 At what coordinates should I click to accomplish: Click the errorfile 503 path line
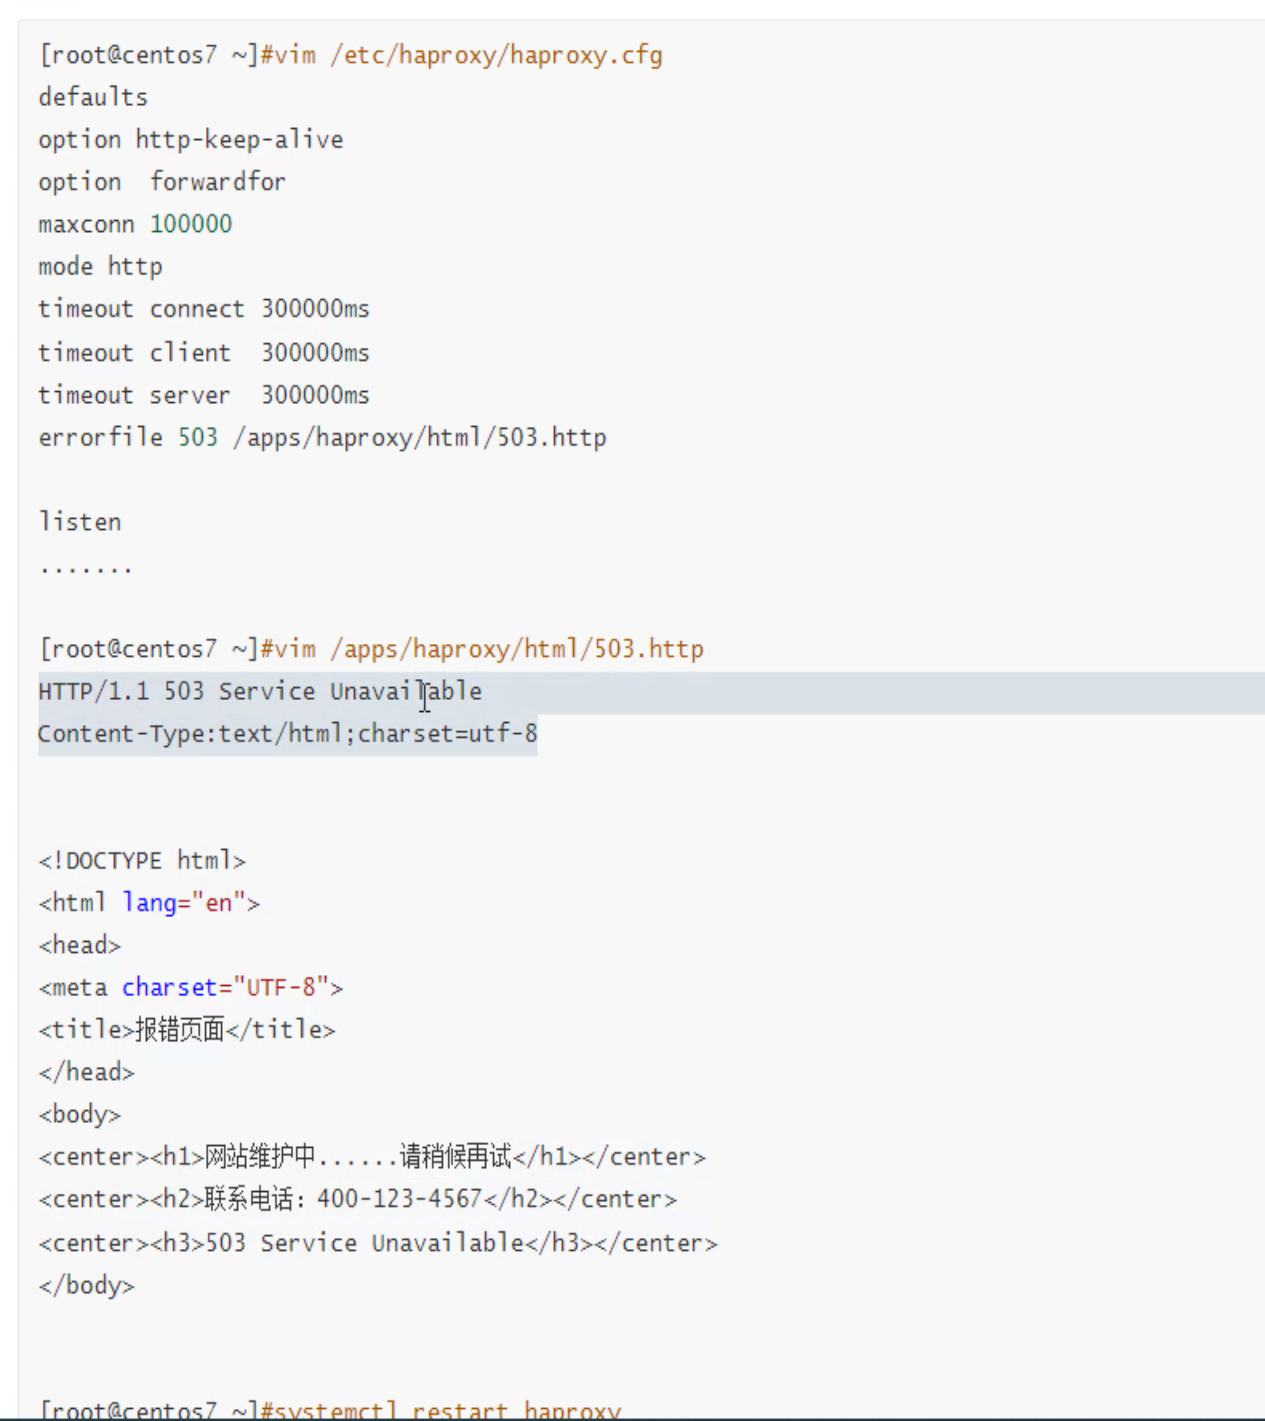[x=322, y=438]
